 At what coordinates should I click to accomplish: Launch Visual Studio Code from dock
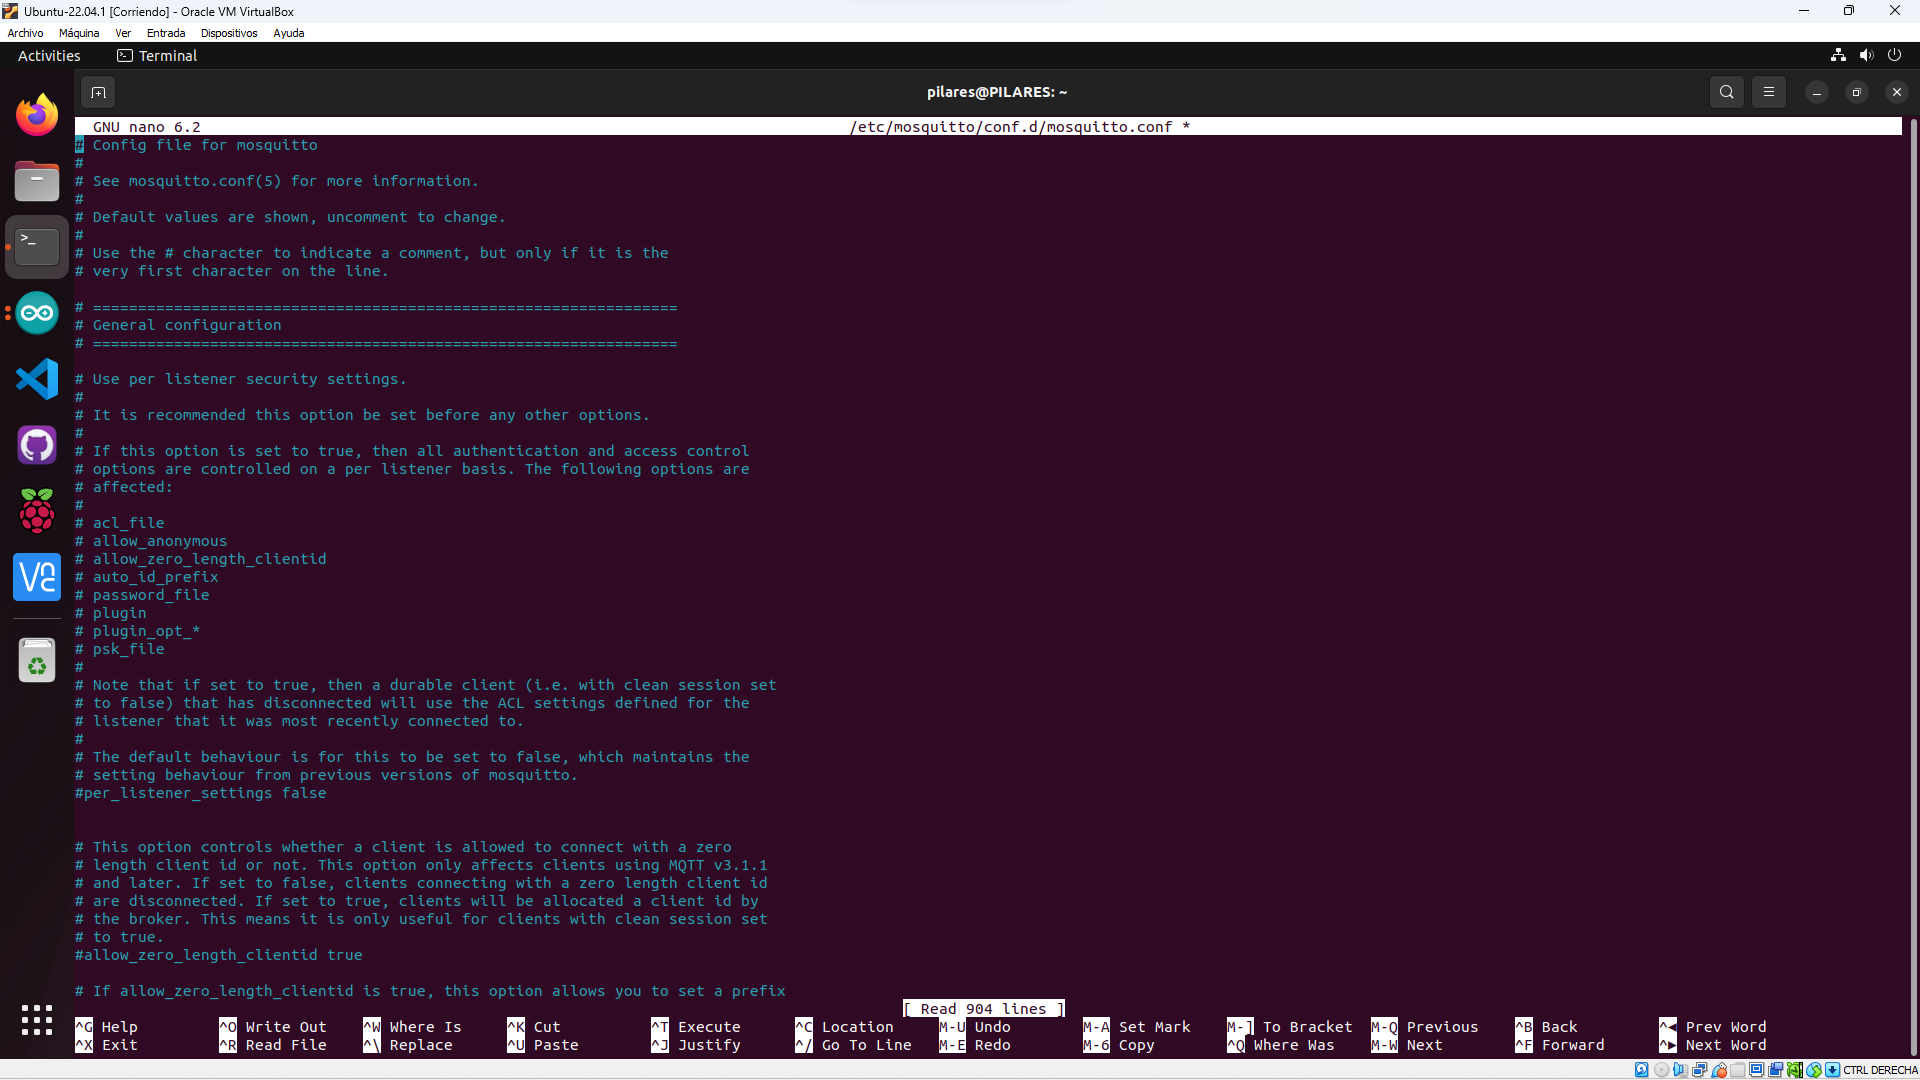[x=37, y=379]
